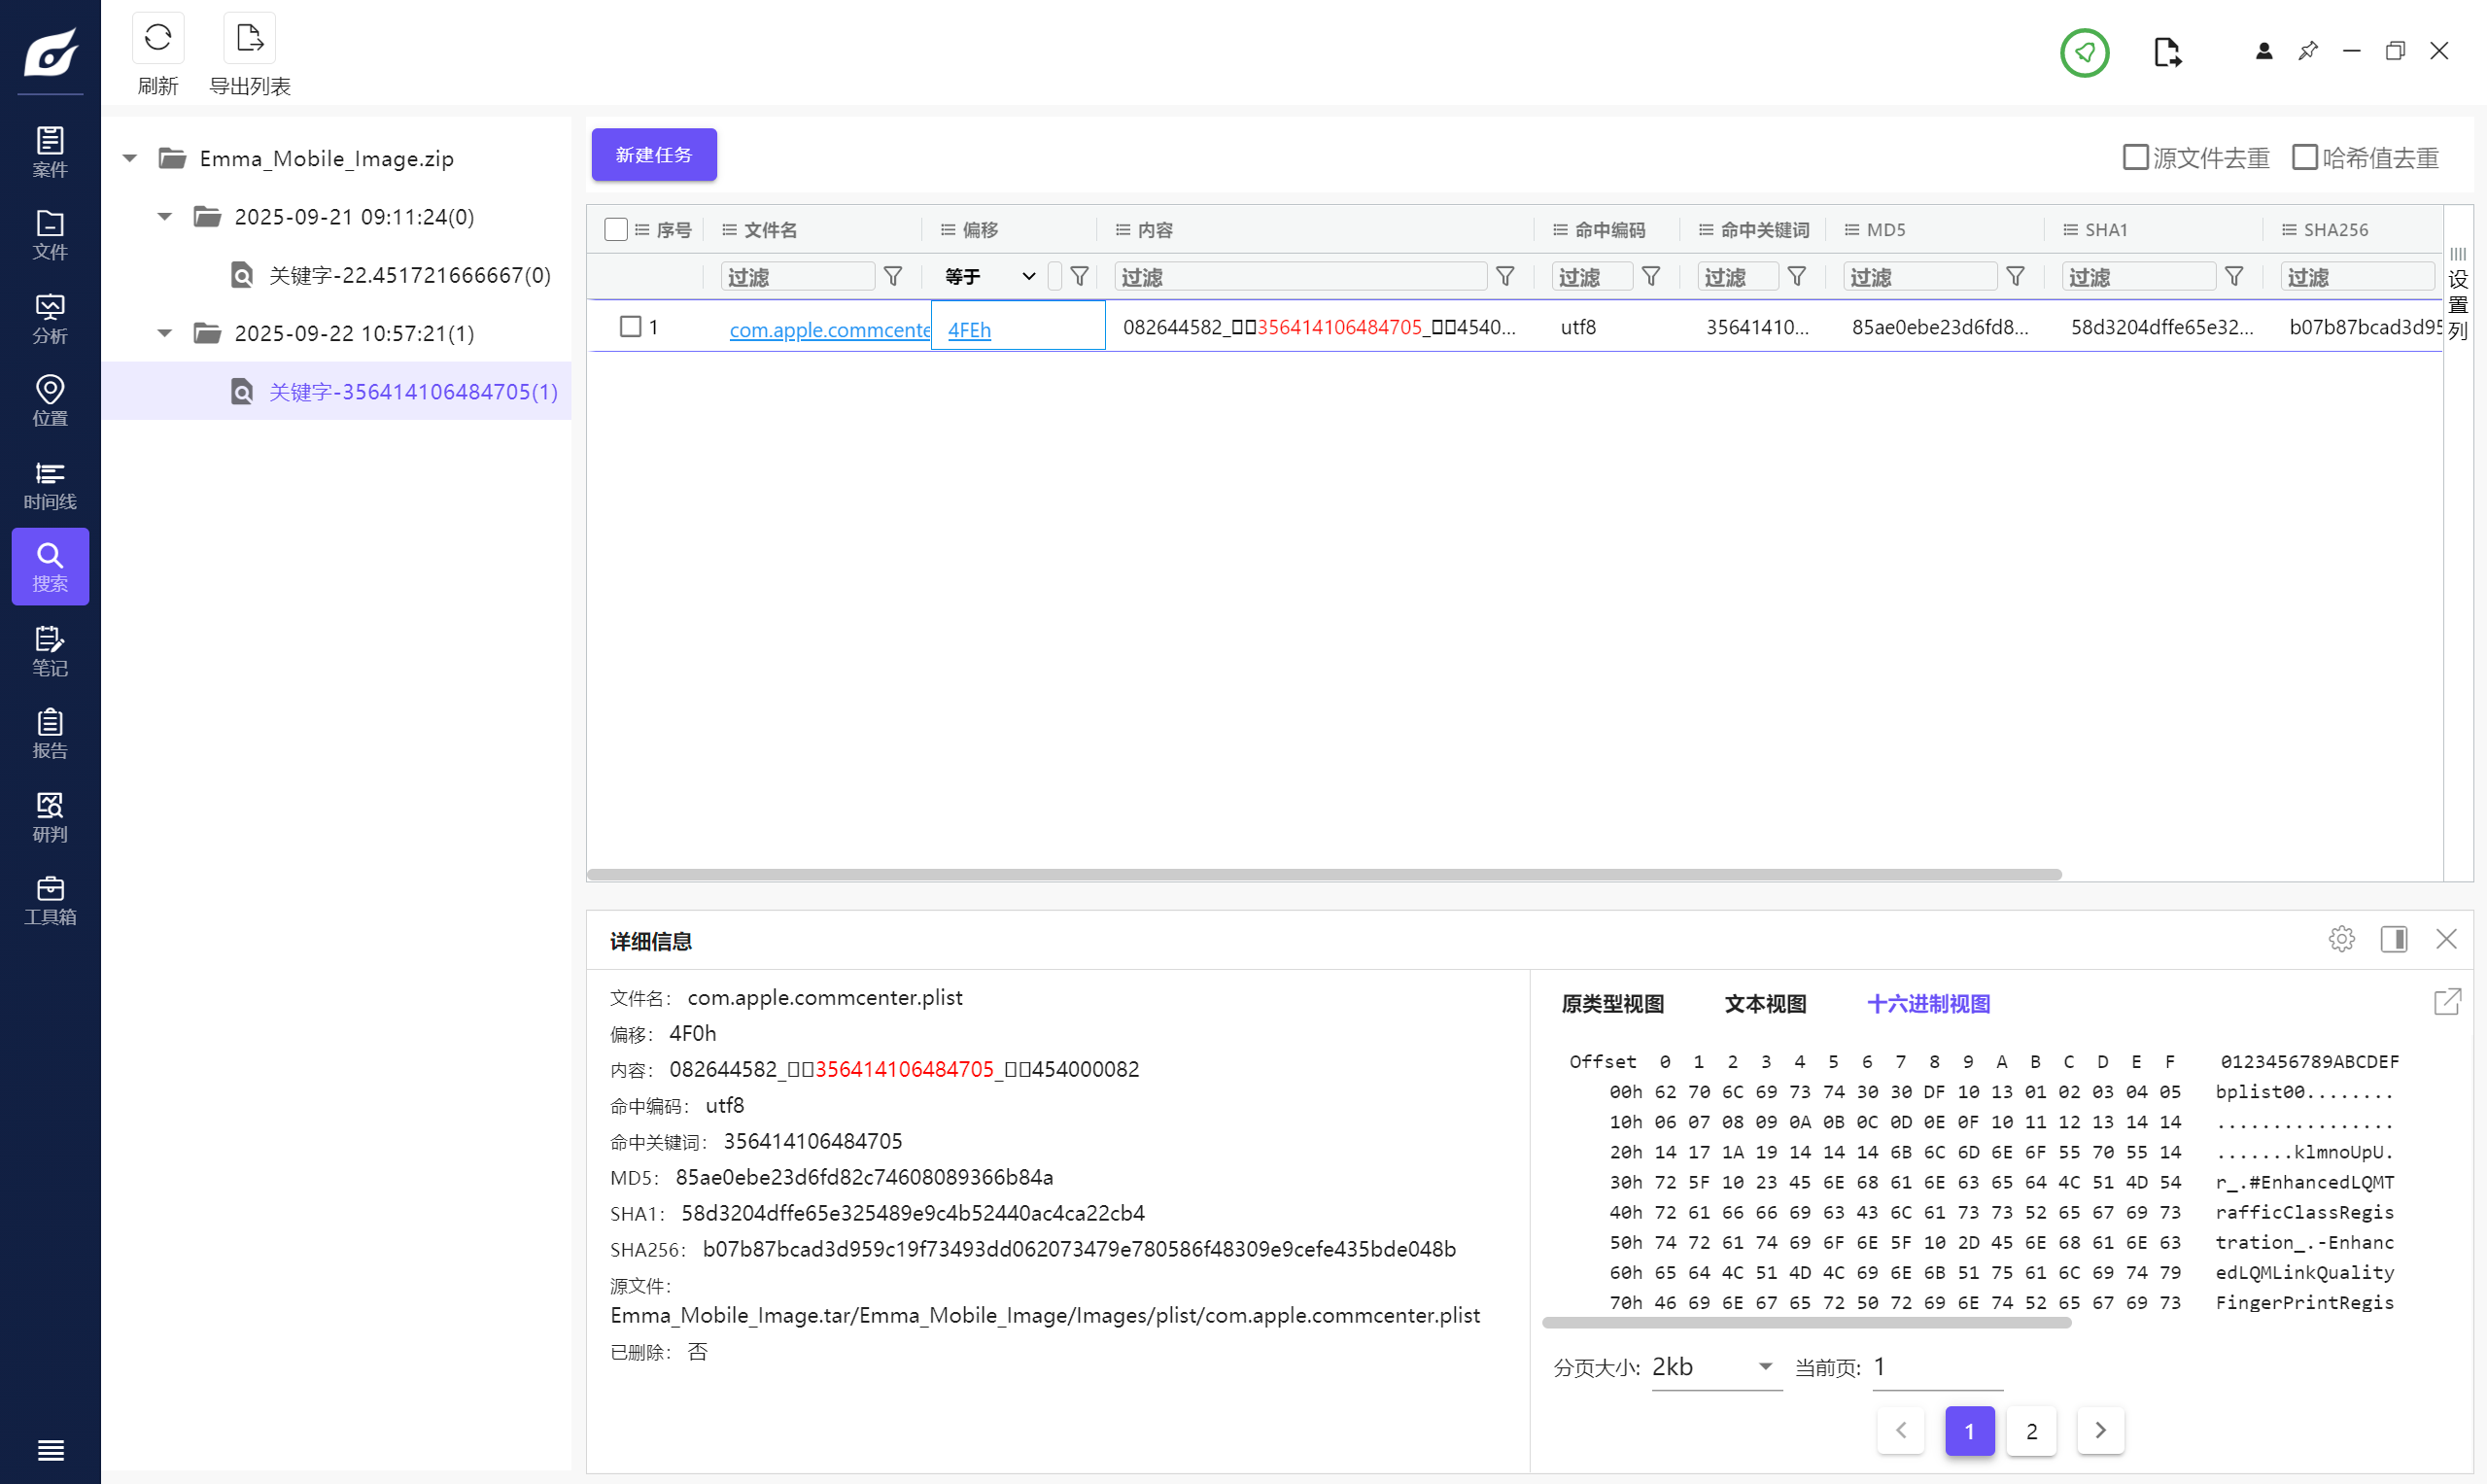2487x1484 pixels.
Task: Check the row 1 result checkbox
Action: [630, 326]
